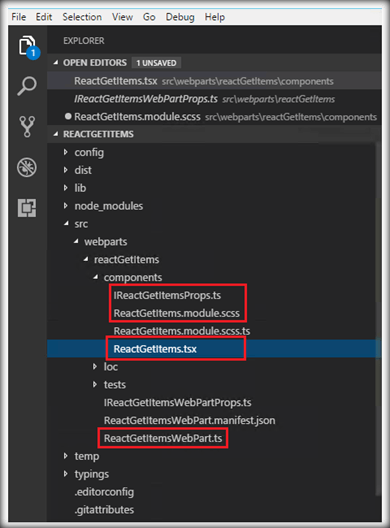Select ReactGetItems.tsx in open editors list
This screenshot has height=528, width=390.
pyautogui.click(x=214, y=81)
